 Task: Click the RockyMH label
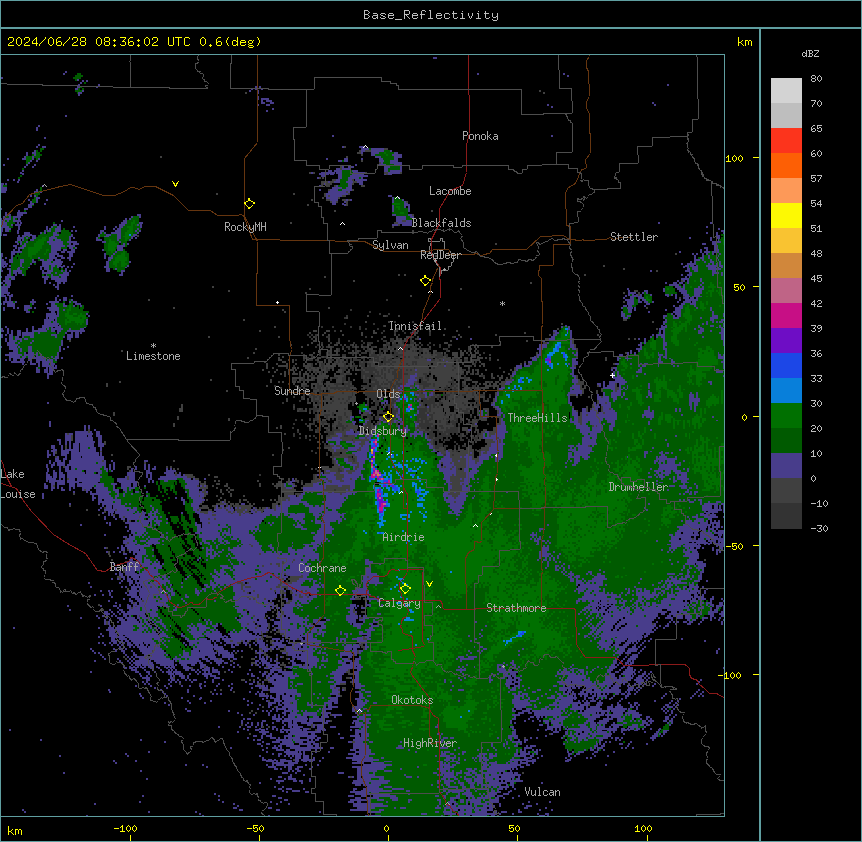(245, 227)
